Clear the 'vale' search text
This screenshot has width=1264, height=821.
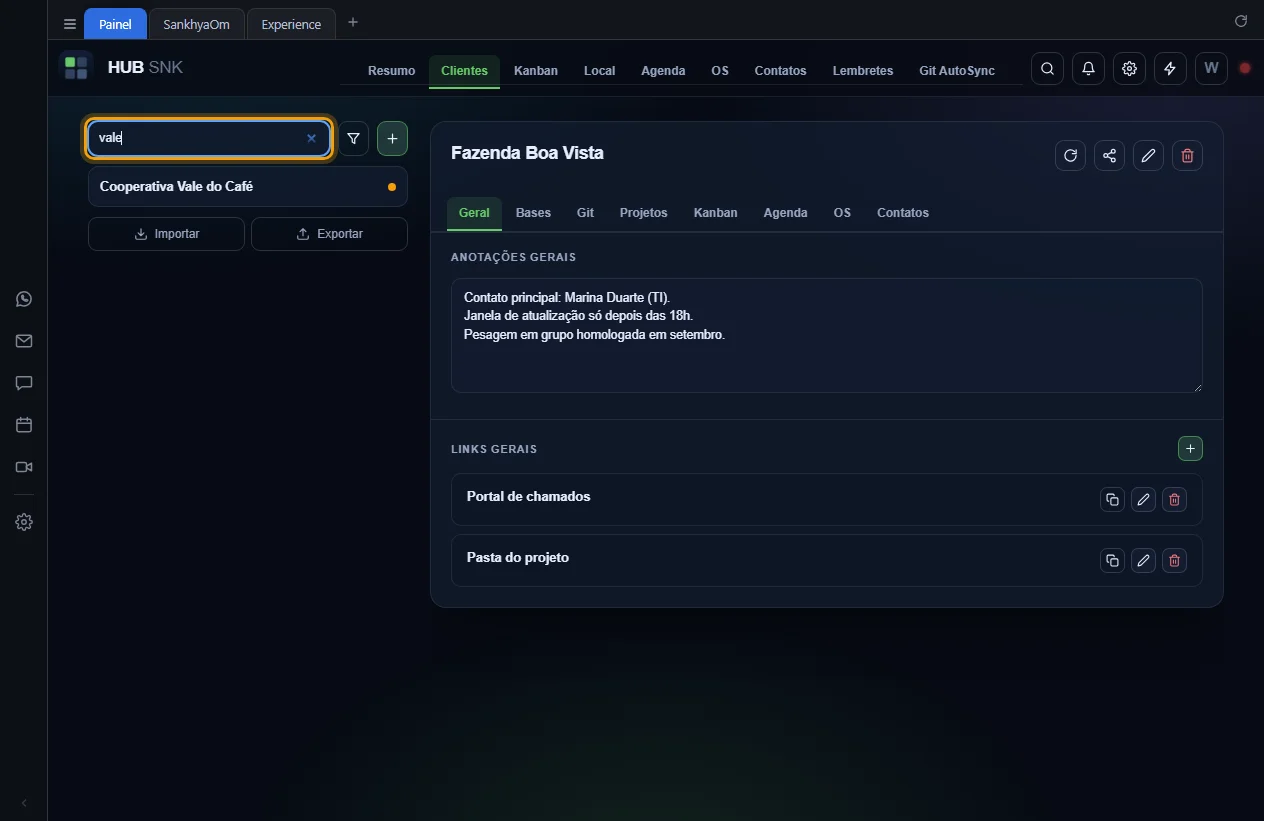tap(311, 139)
